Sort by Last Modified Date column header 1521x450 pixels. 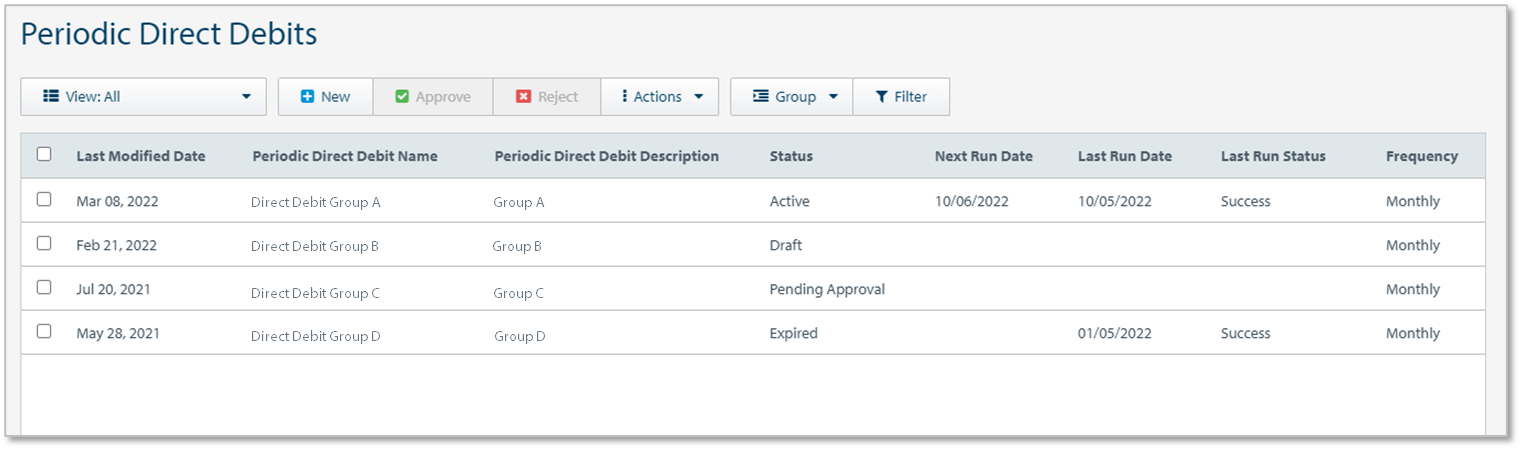[141, 156]
